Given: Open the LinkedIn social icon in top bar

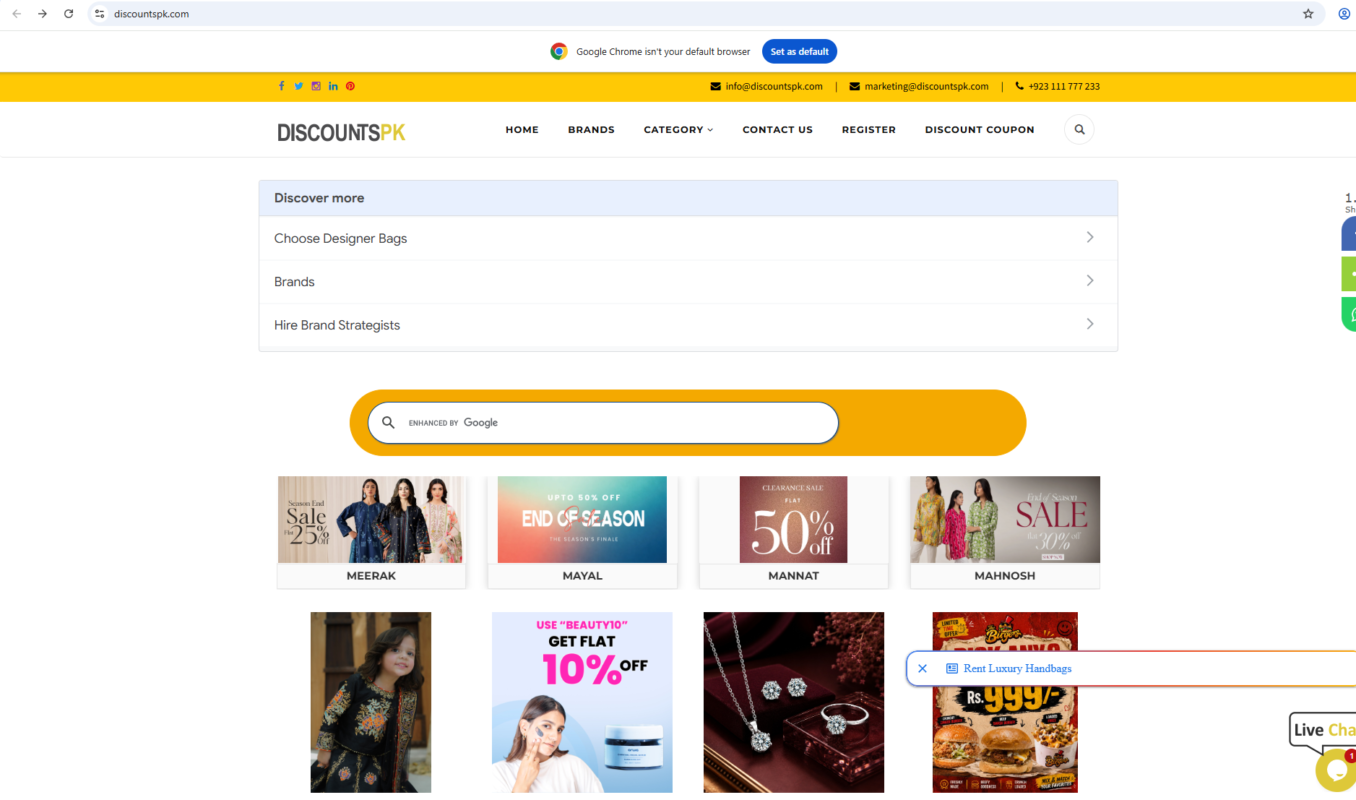Looking at the screenshot, I should click(333, 86).
